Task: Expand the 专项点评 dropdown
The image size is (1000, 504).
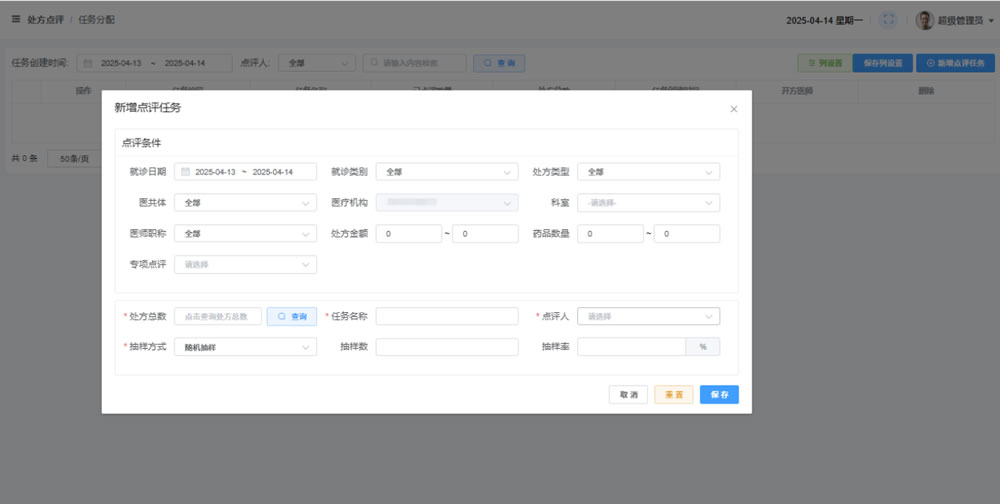Action: [246, 264]
